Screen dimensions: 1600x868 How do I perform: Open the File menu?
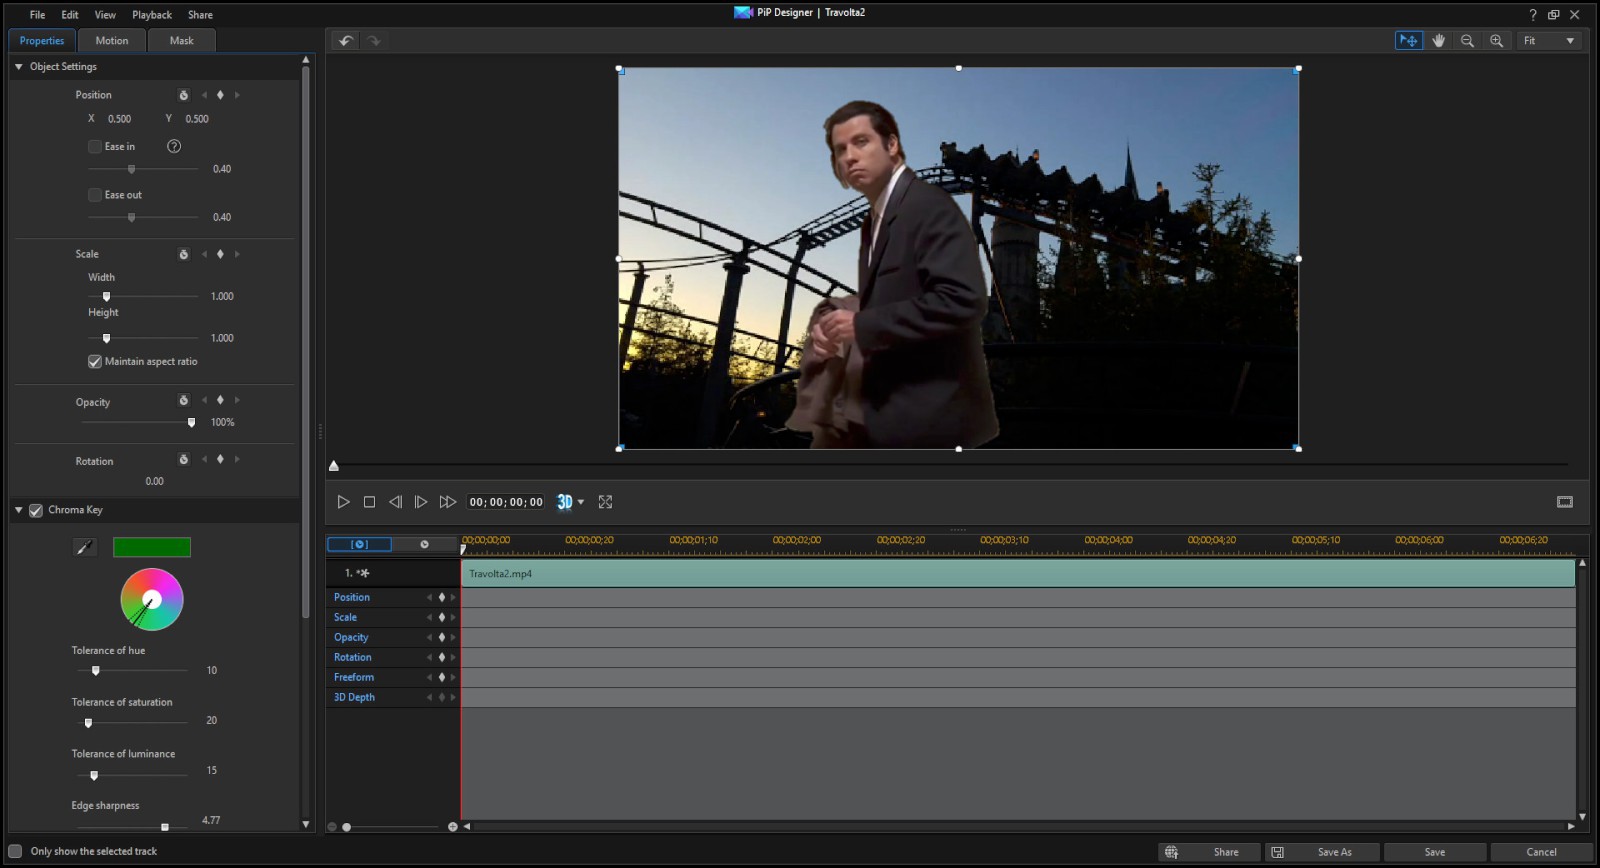pyautogui.click(x=37, y=15)
